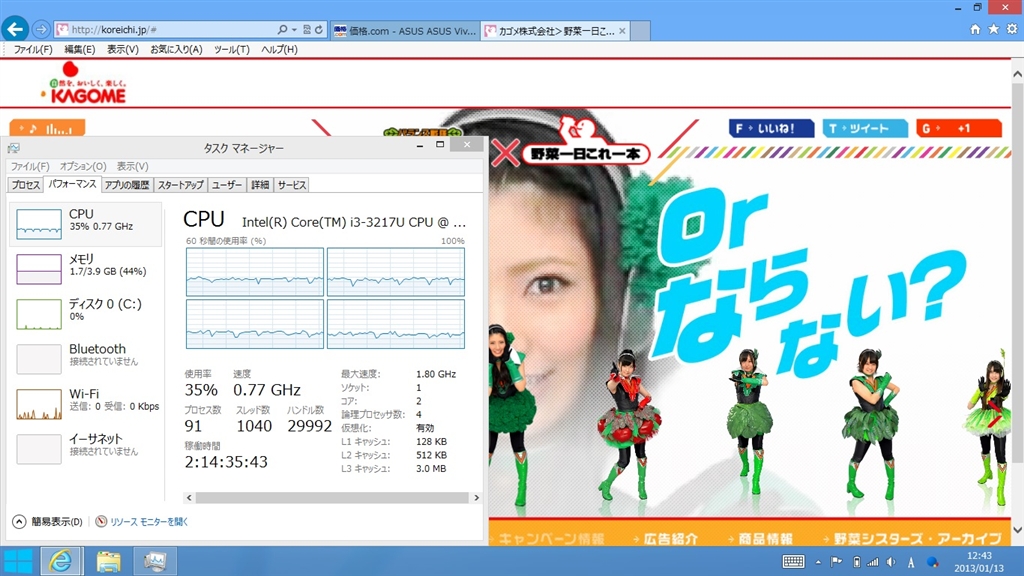
Task: Open the browser Home icon
Action: 975,29
